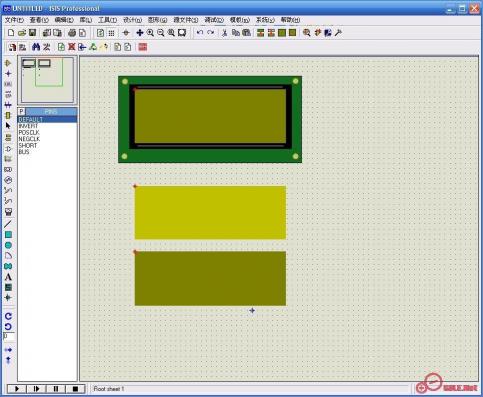Start simulation with play button
This screenshot has width=483, height=397.
[17, 389]
